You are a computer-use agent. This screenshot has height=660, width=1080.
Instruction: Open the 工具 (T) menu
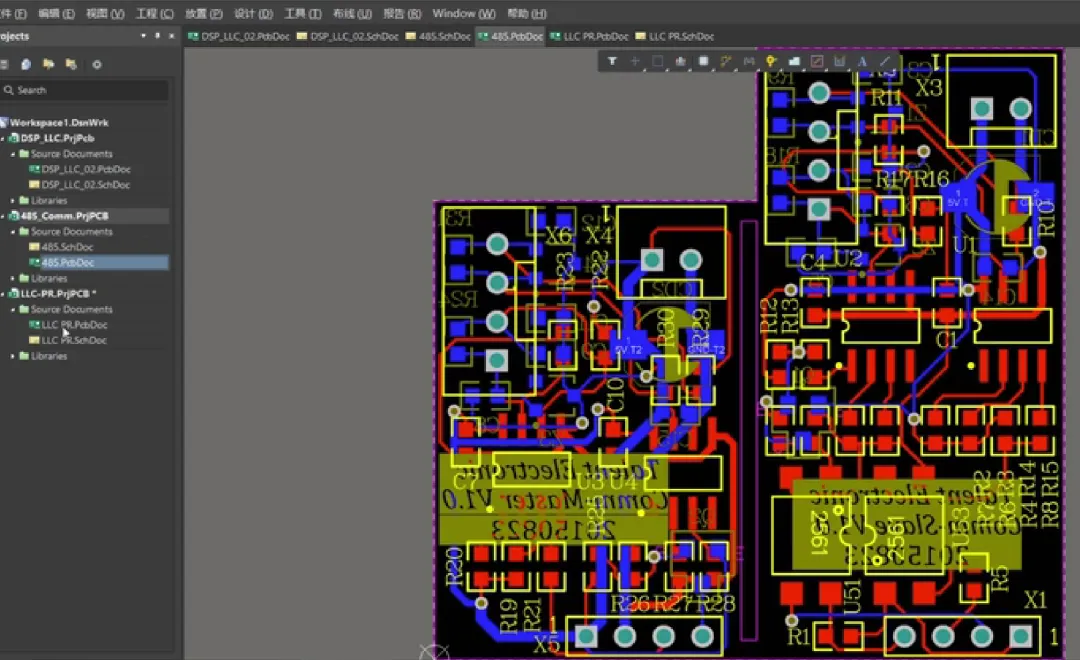click(x=302, y=14)
